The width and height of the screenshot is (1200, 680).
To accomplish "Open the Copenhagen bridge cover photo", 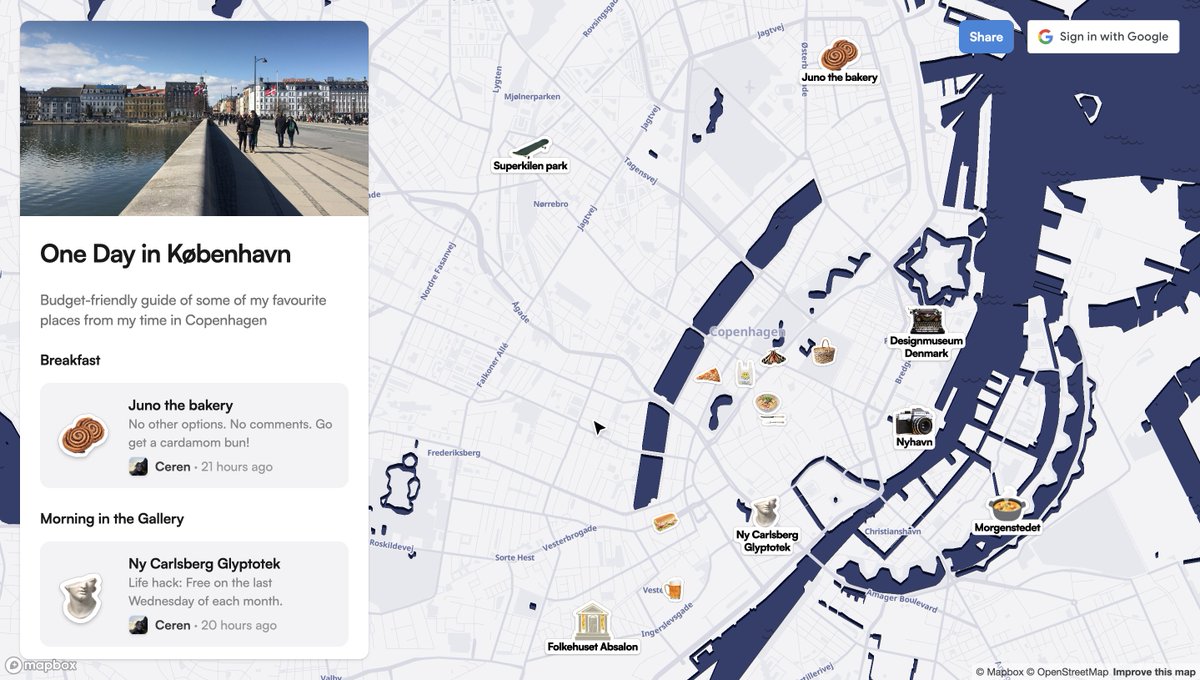I will click(194, 118).
